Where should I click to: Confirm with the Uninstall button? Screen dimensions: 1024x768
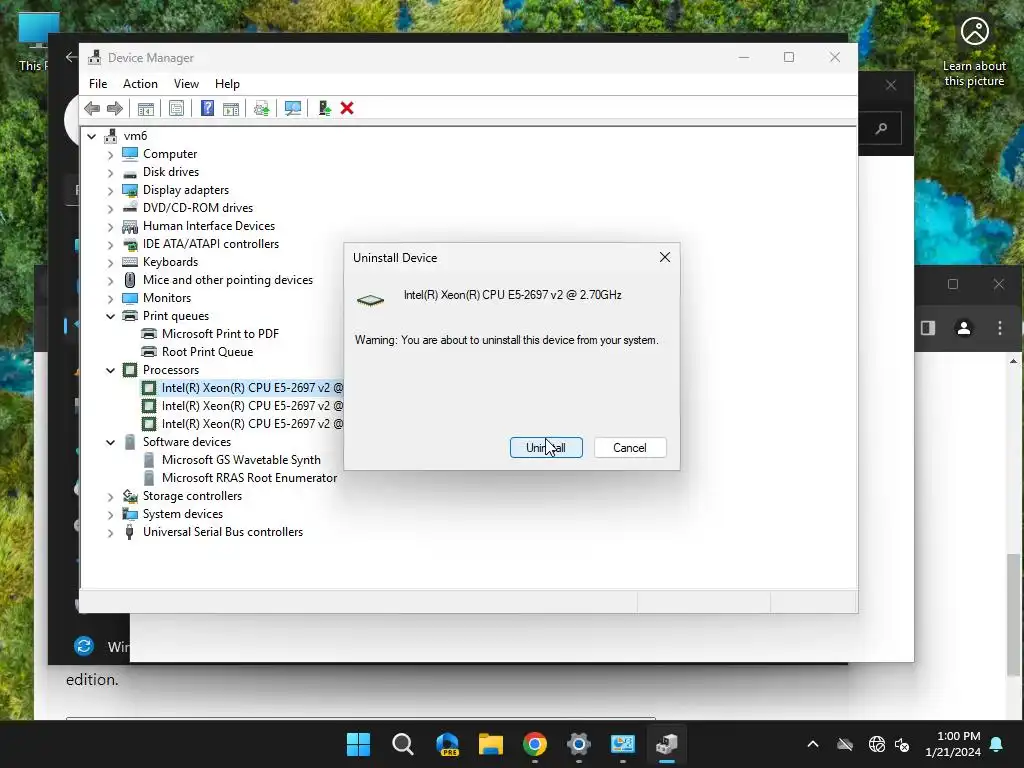pos(546,447)
